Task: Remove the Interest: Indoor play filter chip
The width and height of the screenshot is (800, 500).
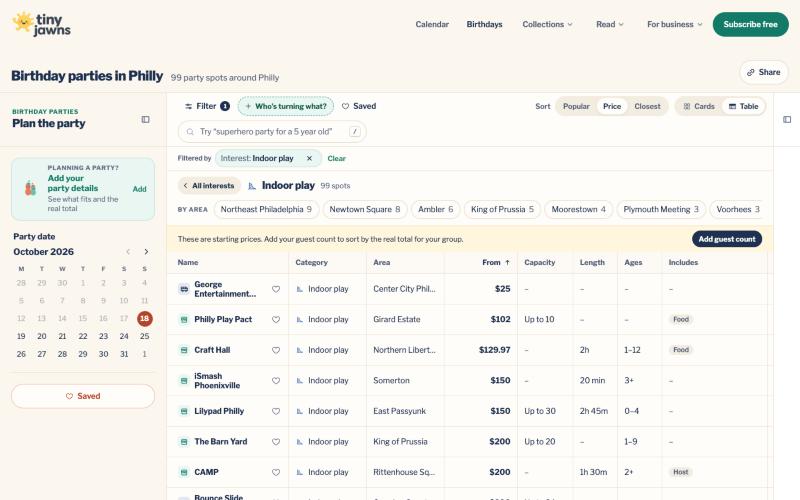Action: (x=309, y=159)
